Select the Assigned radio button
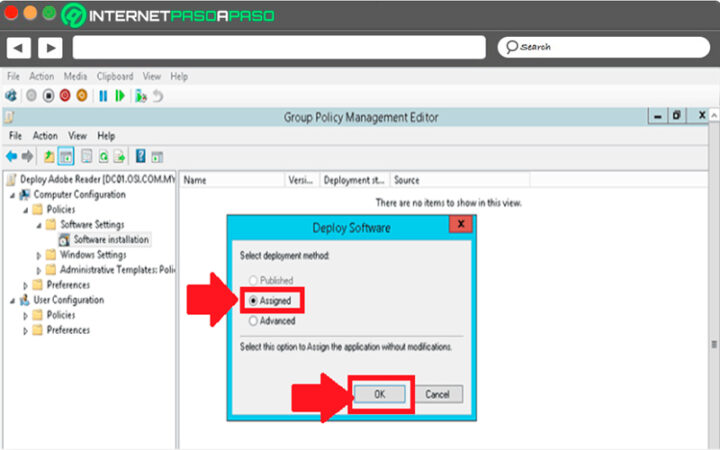This screenshot has height=450, width=720. pos(254,300)
